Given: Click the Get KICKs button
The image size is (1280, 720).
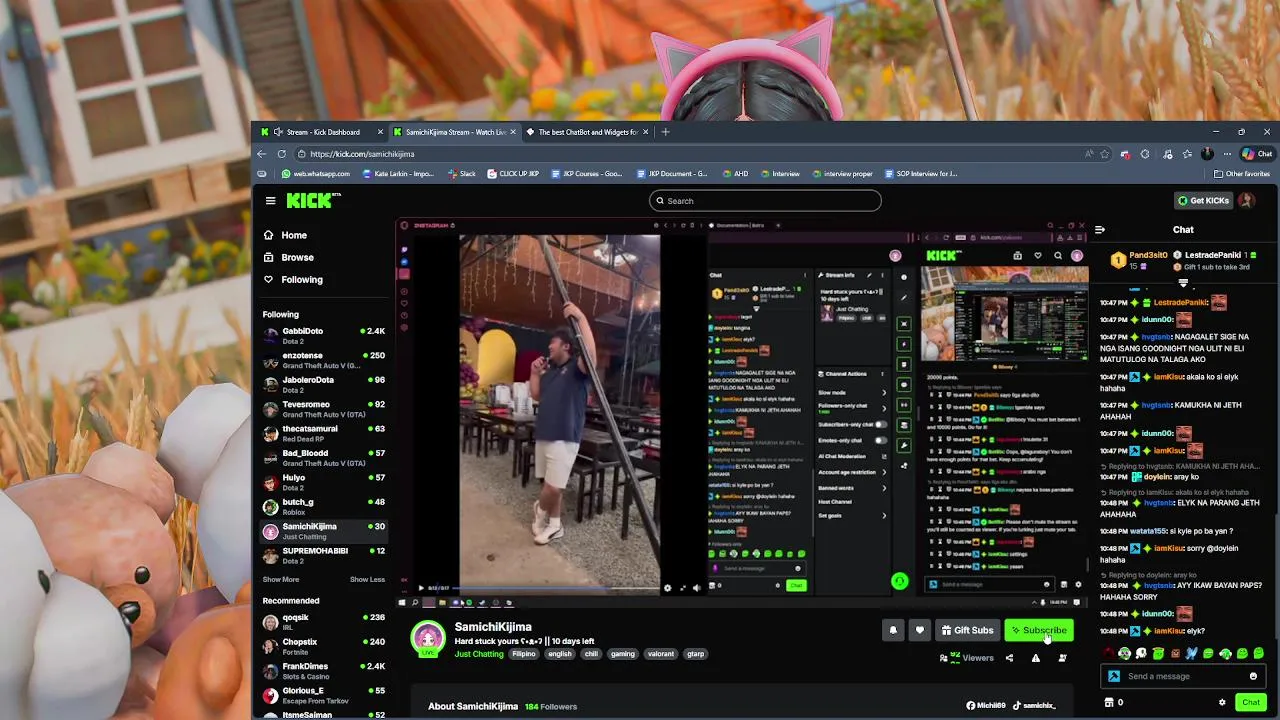Looking at the screenshot, I should click(x=1203, y=201).
